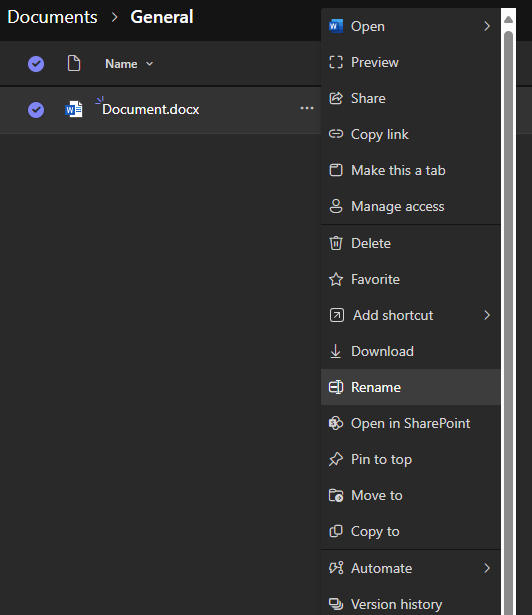This screenshot has width=532, height=615.
Task: Expand the Add shortcut submenu arrow
Action: tap(487, 315)
